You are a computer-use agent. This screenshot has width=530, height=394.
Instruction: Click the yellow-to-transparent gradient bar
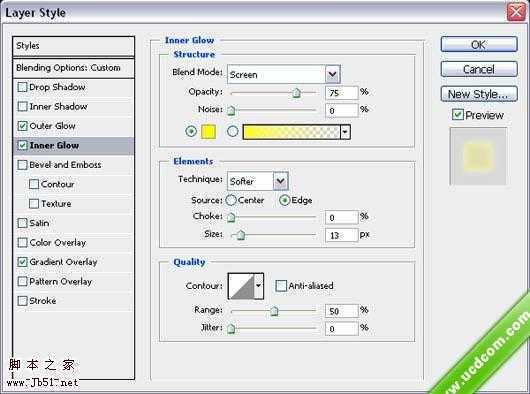[291, 132]
